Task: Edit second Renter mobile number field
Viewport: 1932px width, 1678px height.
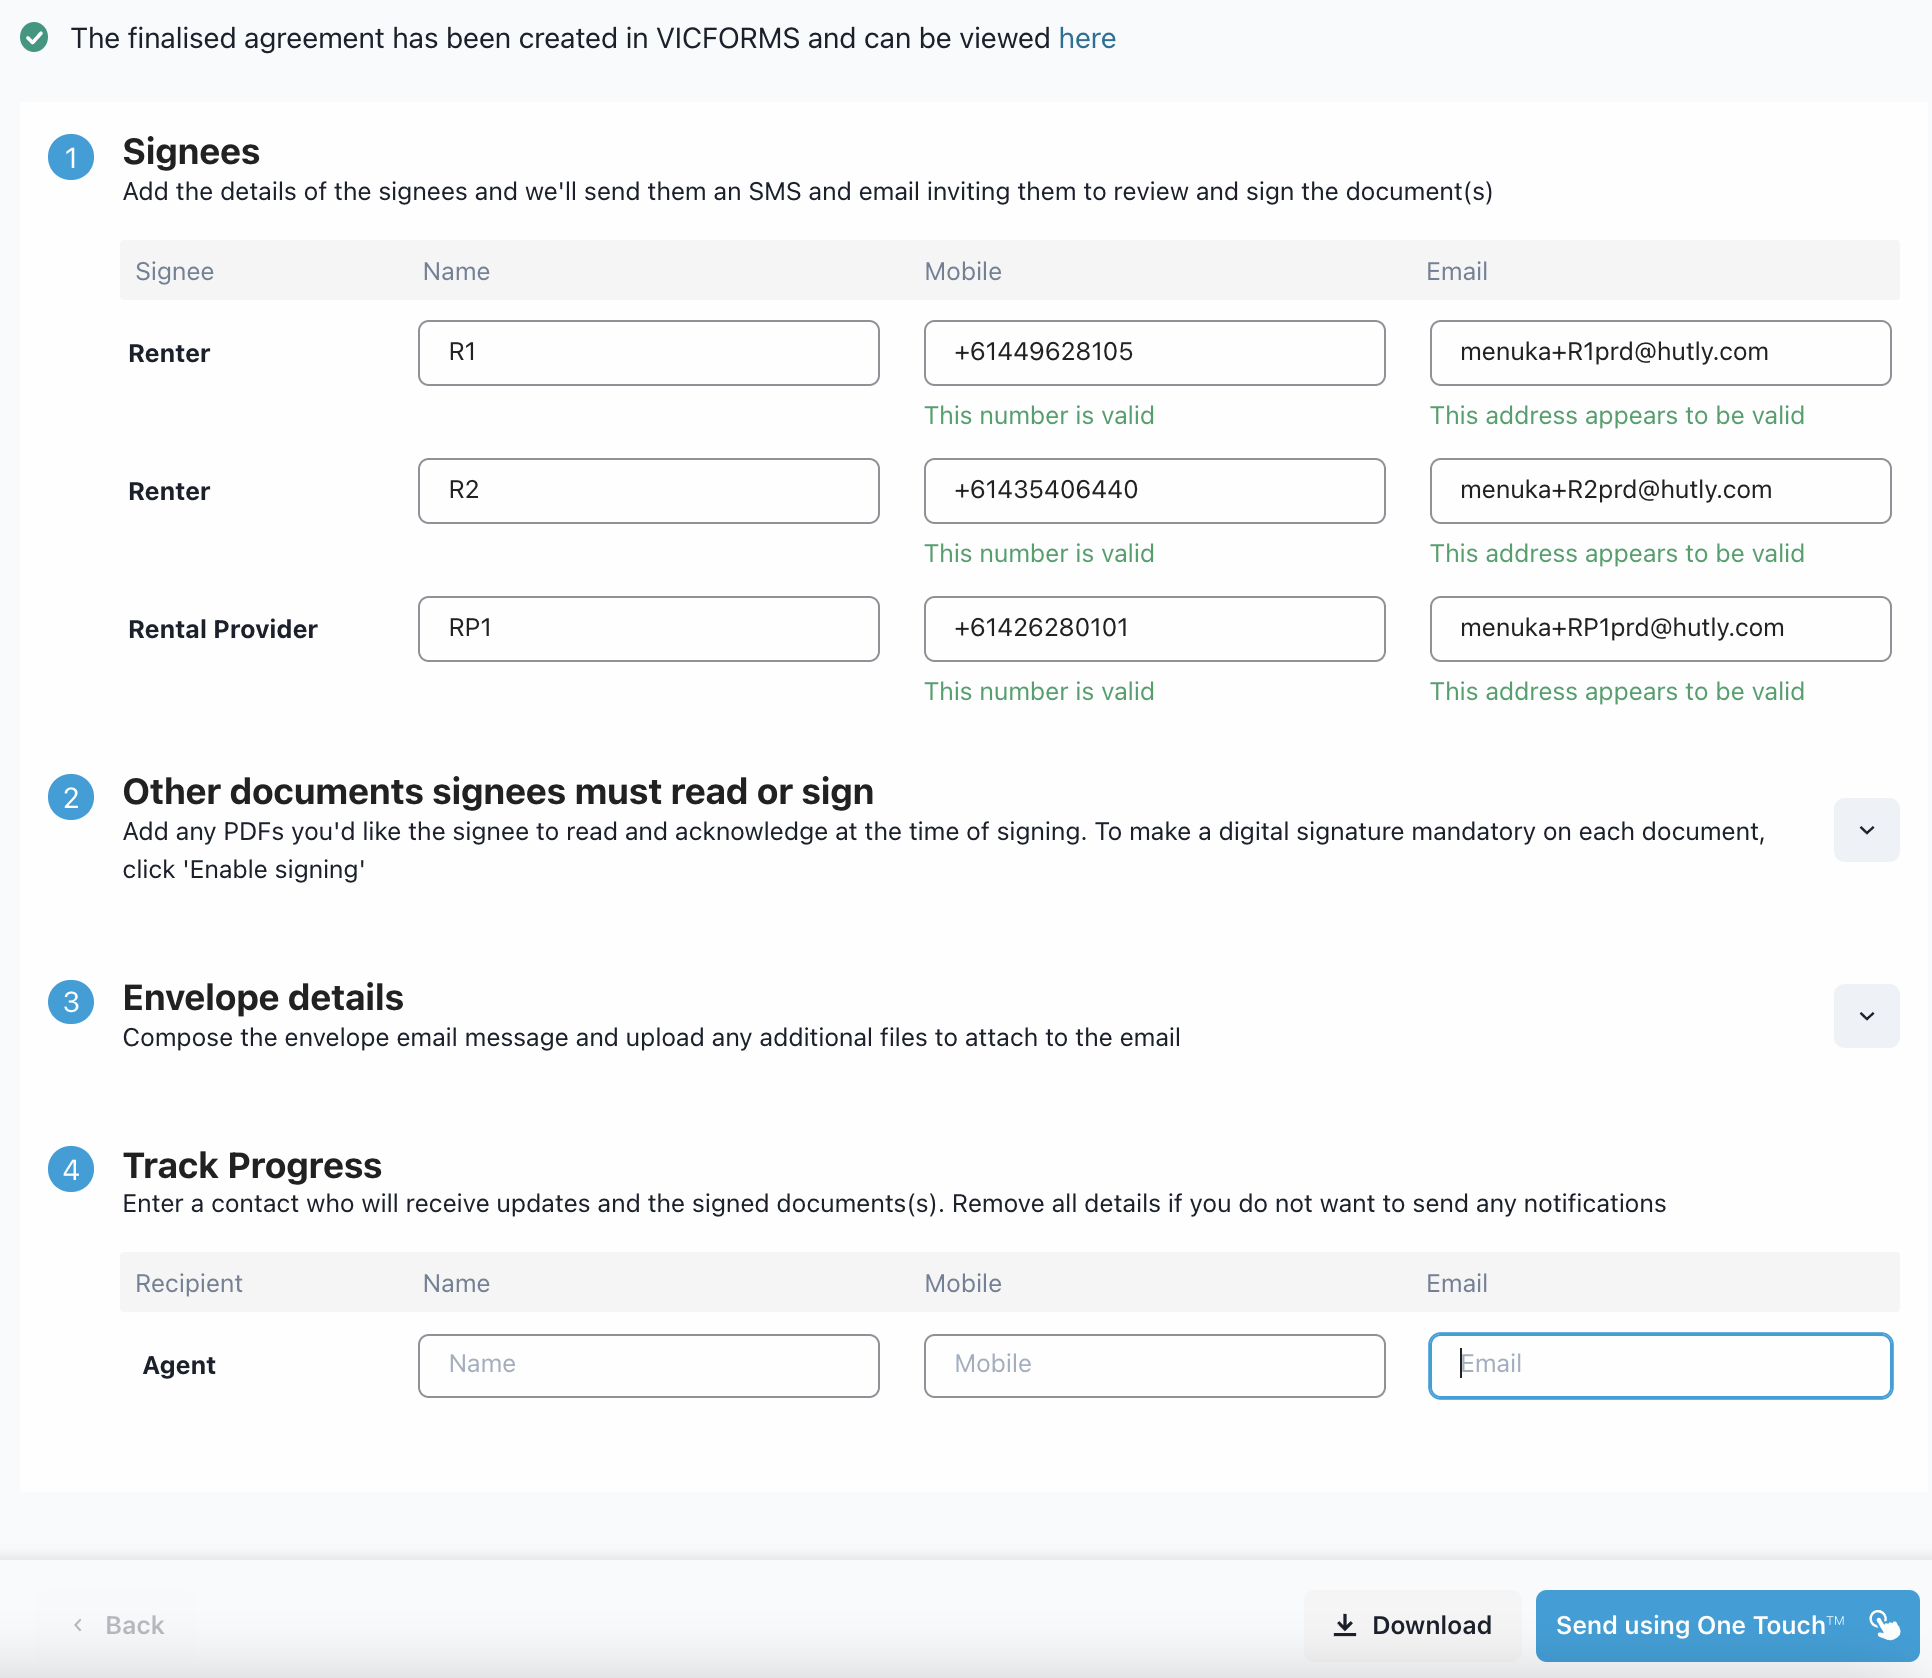Action: coord(1154,491)
